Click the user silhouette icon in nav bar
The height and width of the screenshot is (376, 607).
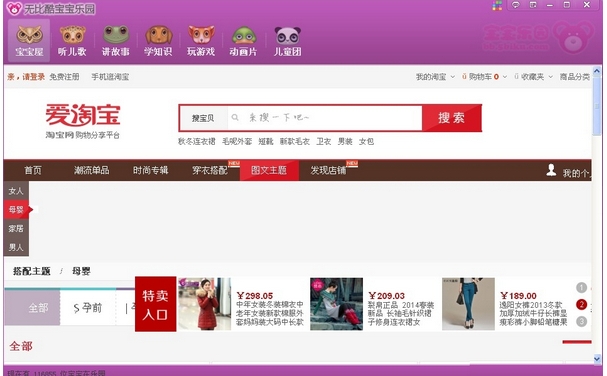click(x=551, y=170)
